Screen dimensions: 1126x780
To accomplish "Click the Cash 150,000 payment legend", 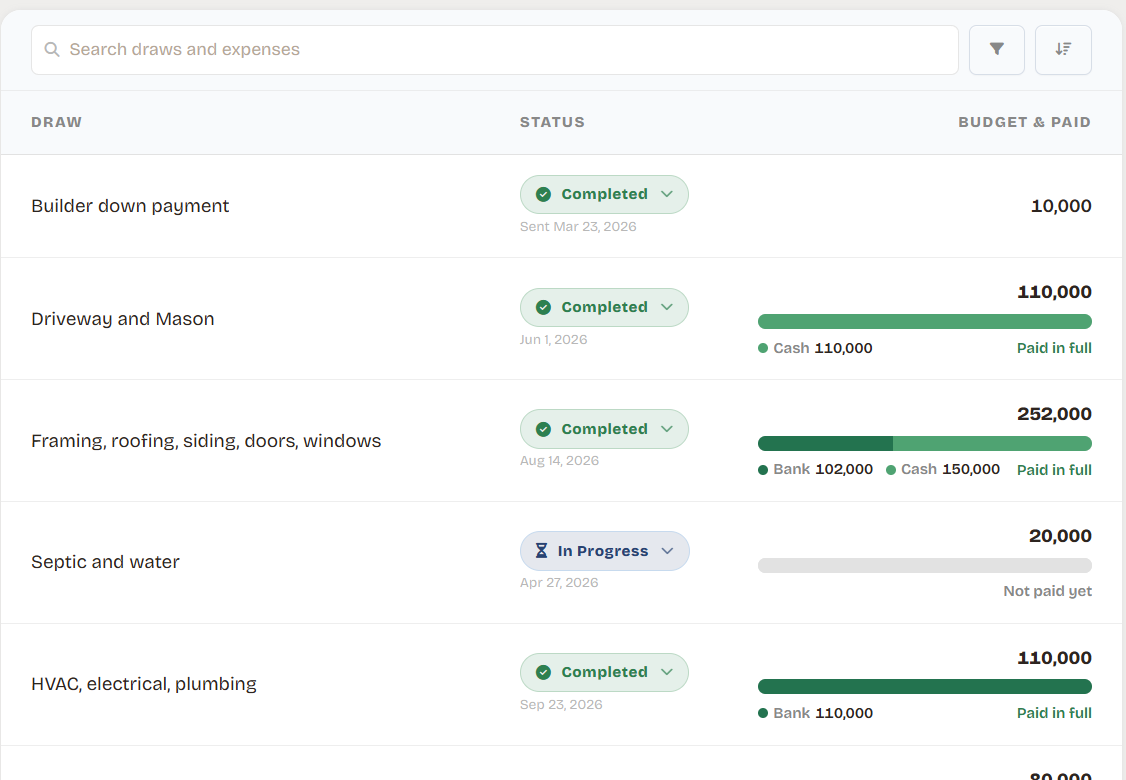I will point(943,470).
